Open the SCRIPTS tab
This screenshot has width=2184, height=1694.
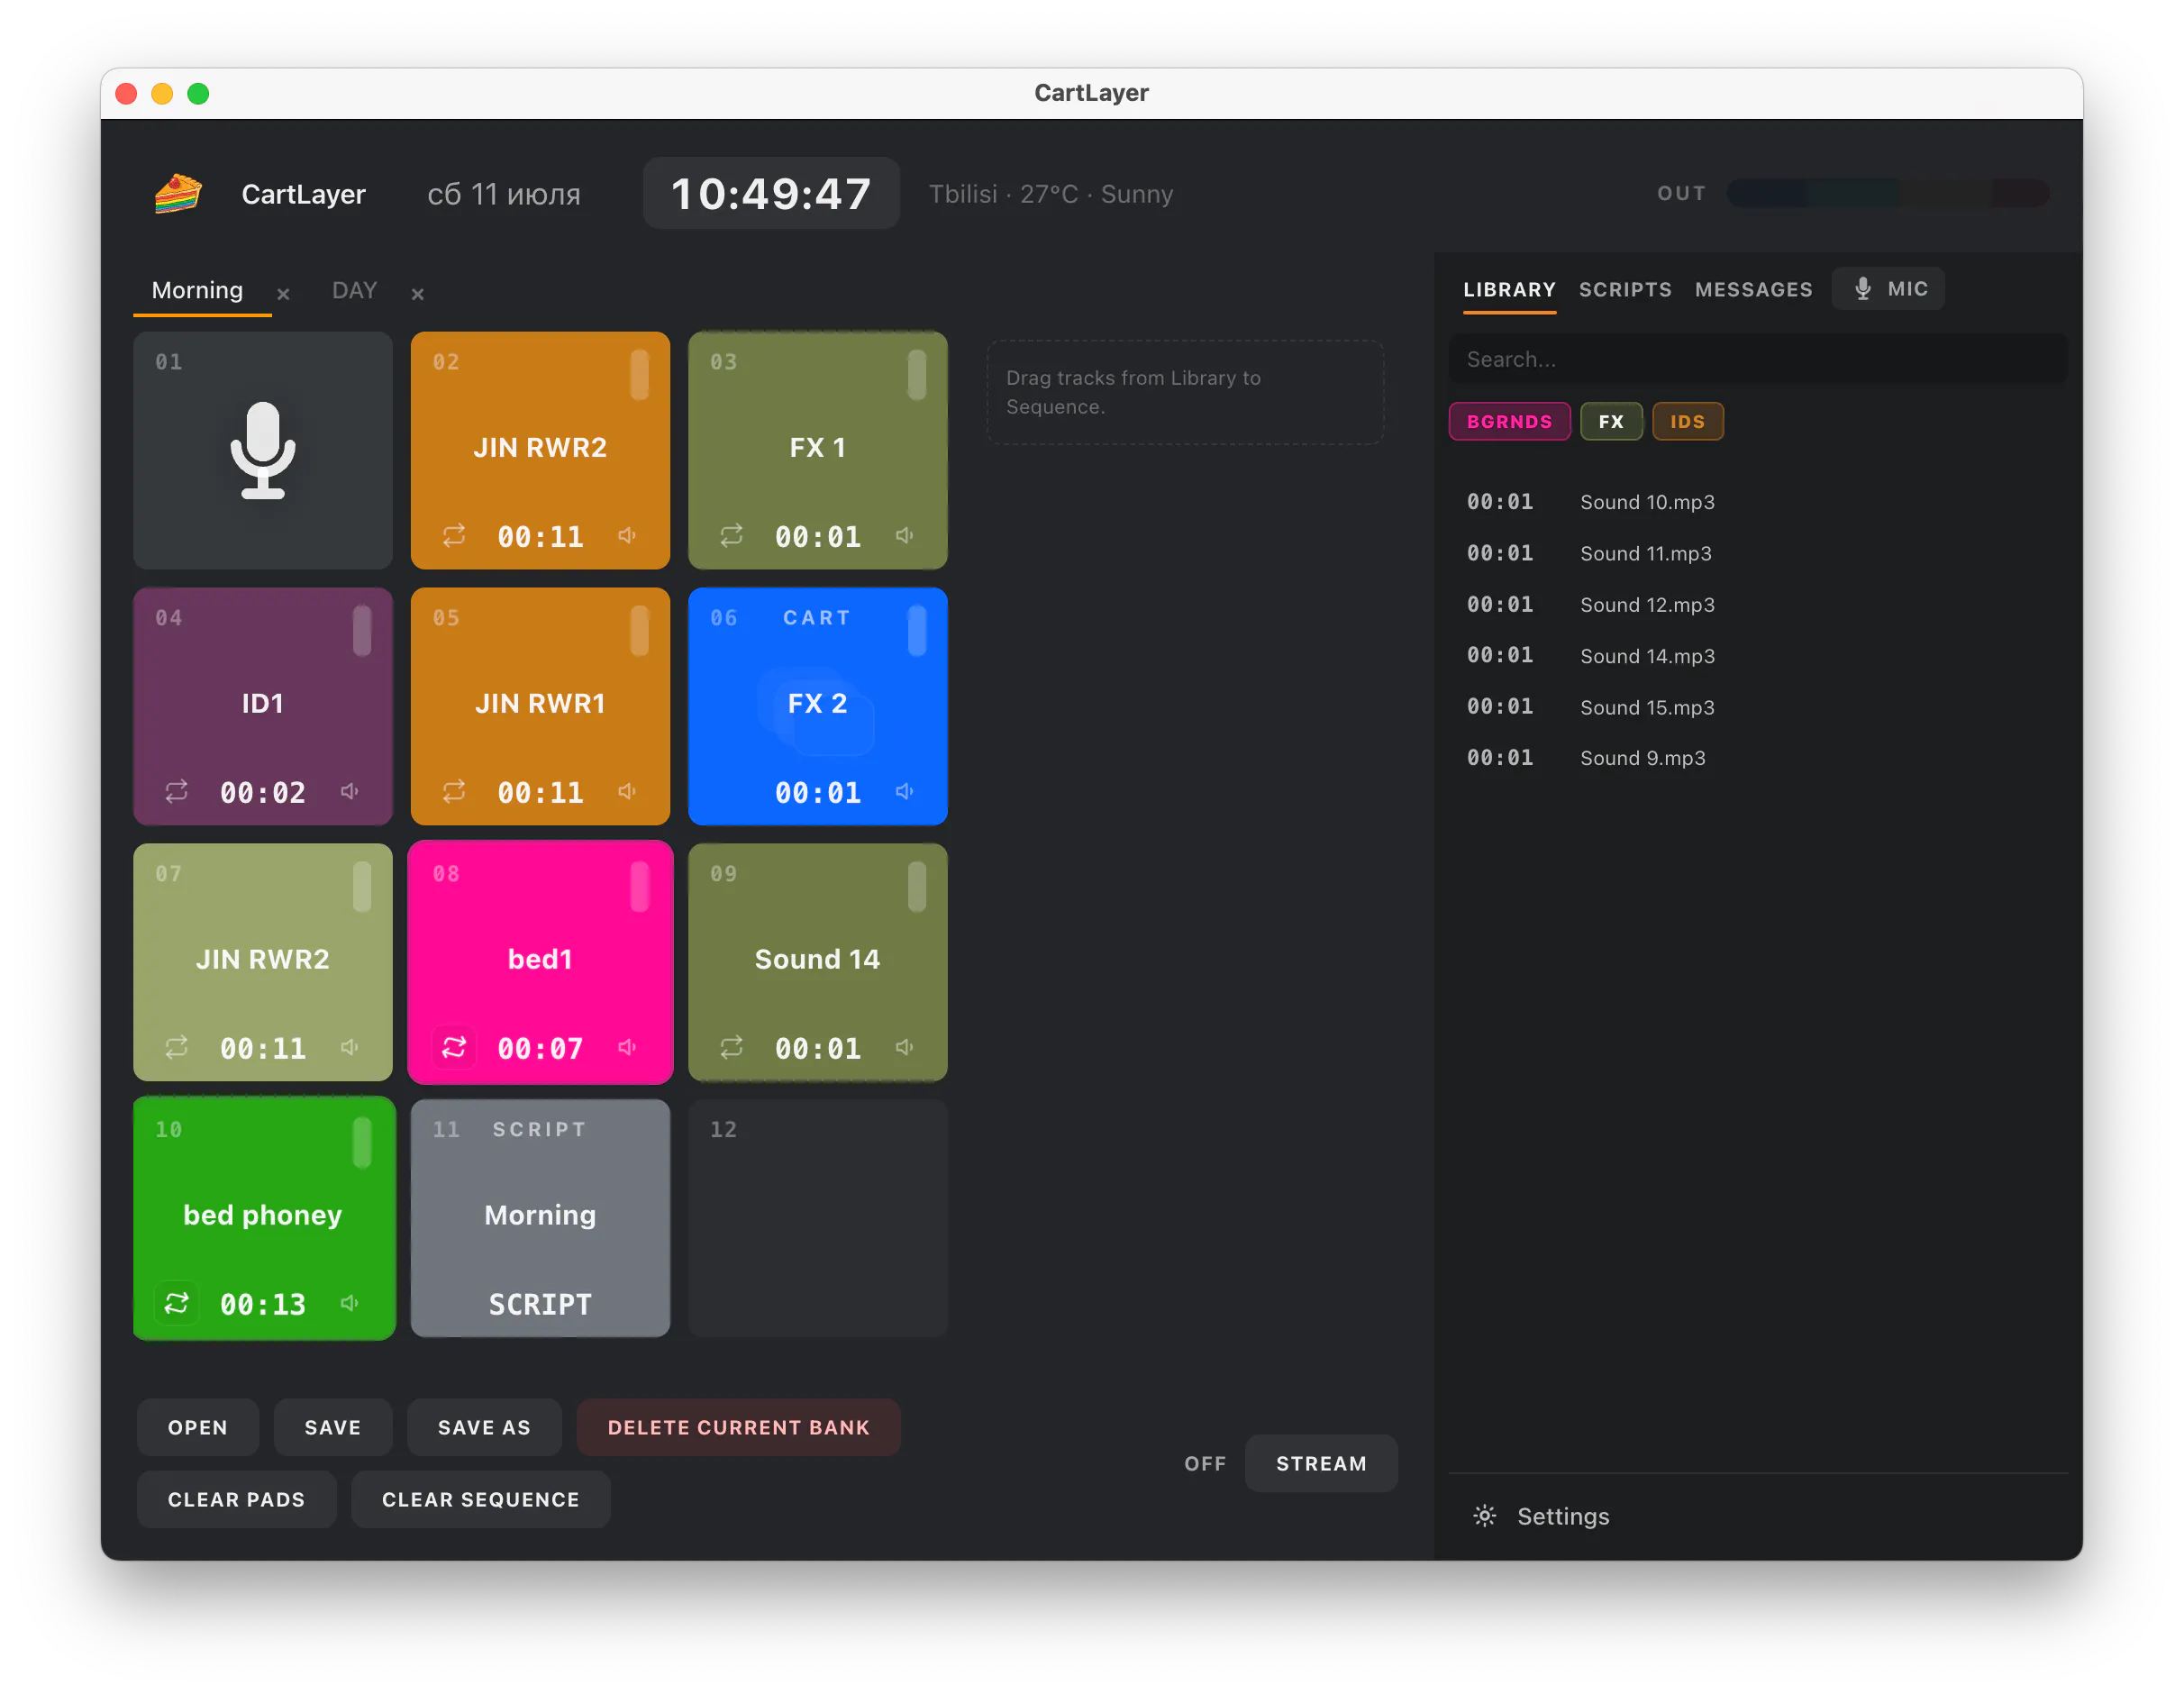(x=1625, y=290)
